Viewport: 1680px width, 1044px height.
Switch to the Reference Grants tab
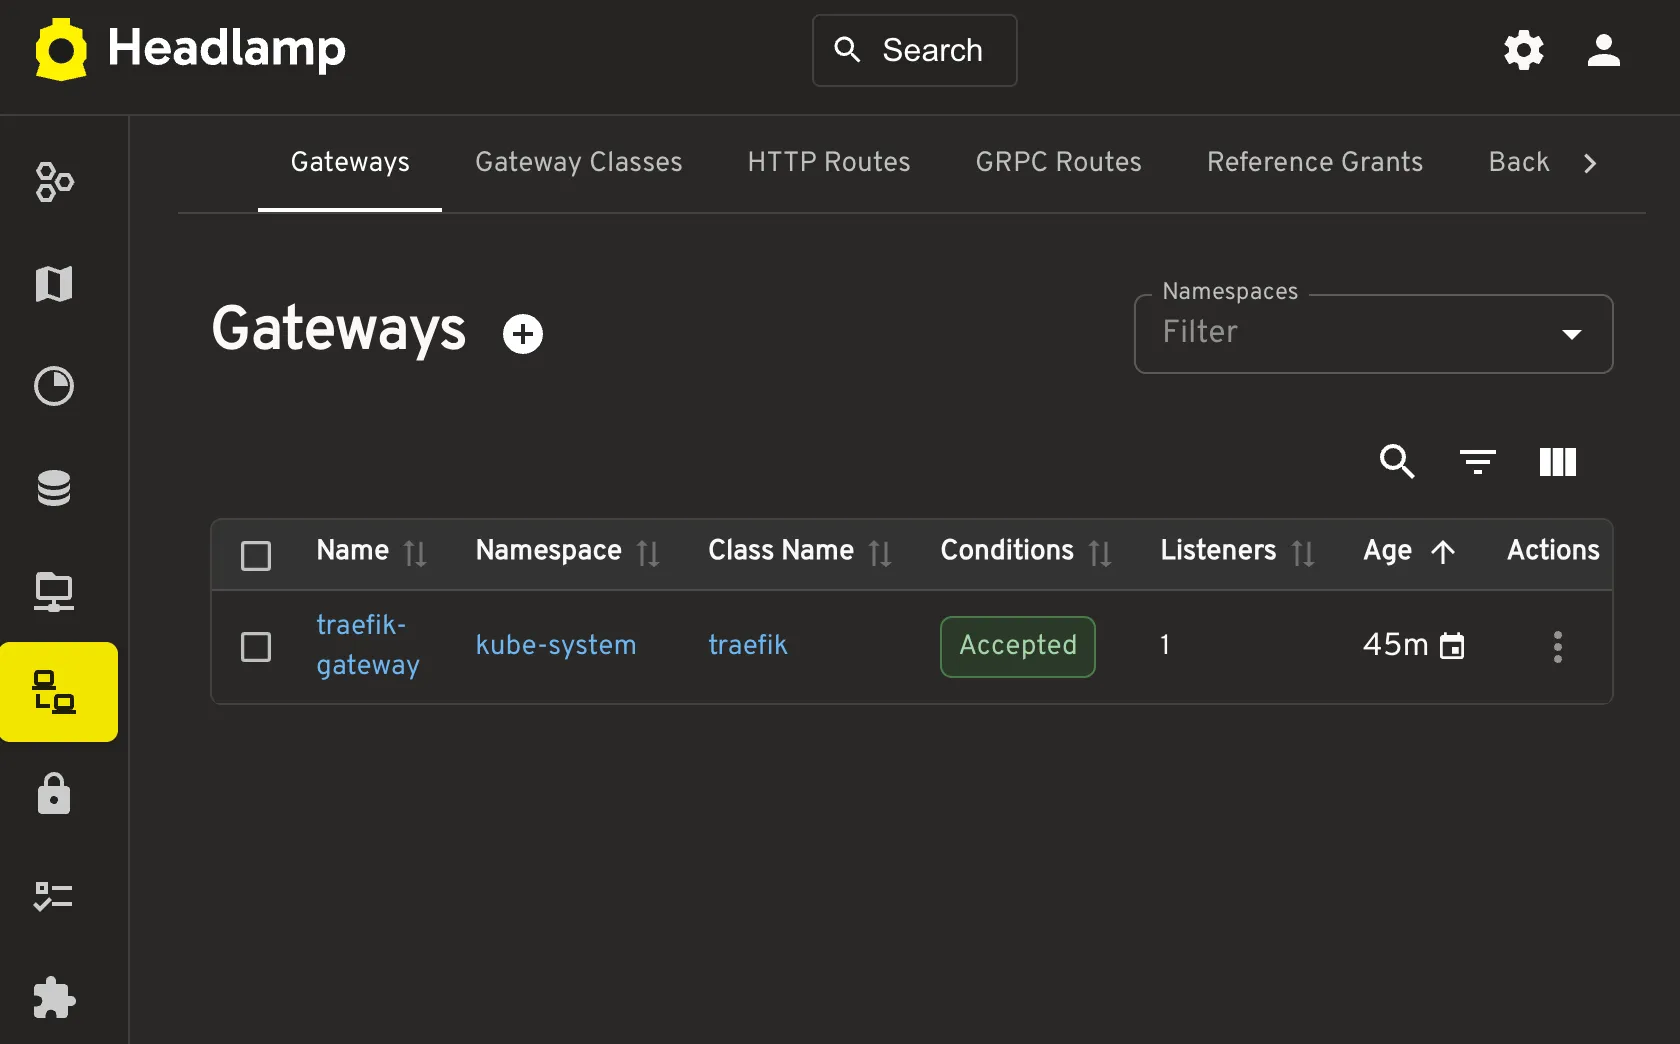(1315, 162)
